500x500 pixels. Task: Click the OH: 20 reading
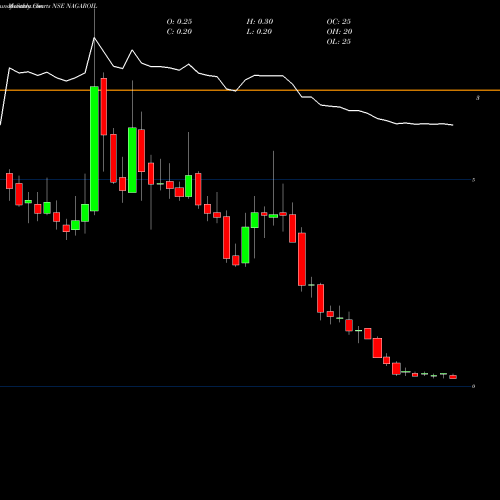click(x=339, y=32)
